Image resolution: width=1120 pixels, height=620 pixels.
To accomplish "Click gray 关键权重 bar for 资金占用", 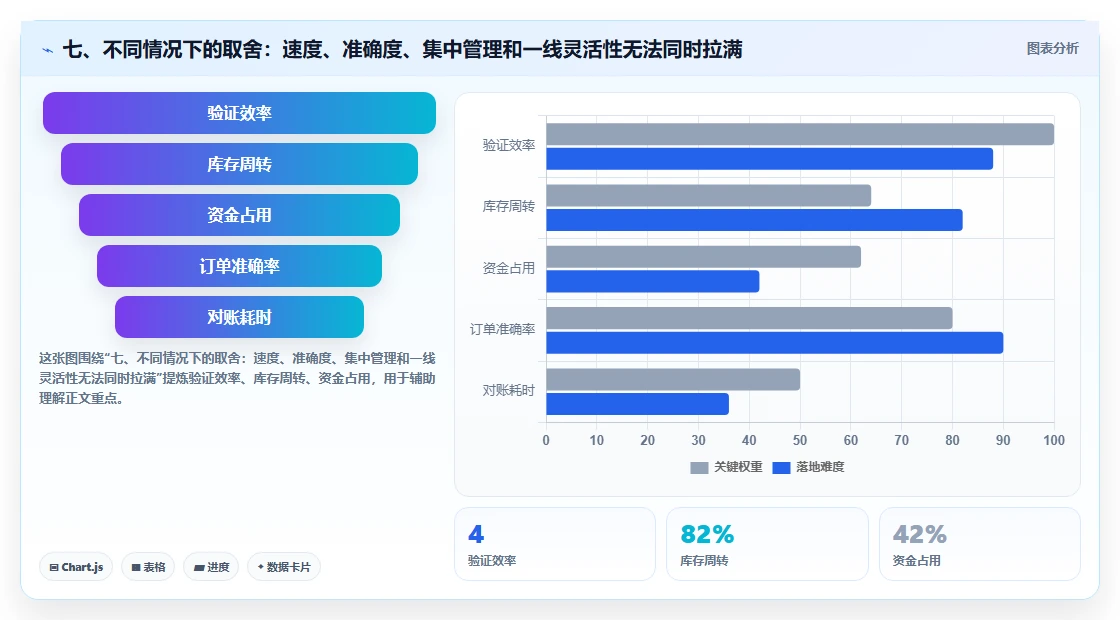I will 704,257.
